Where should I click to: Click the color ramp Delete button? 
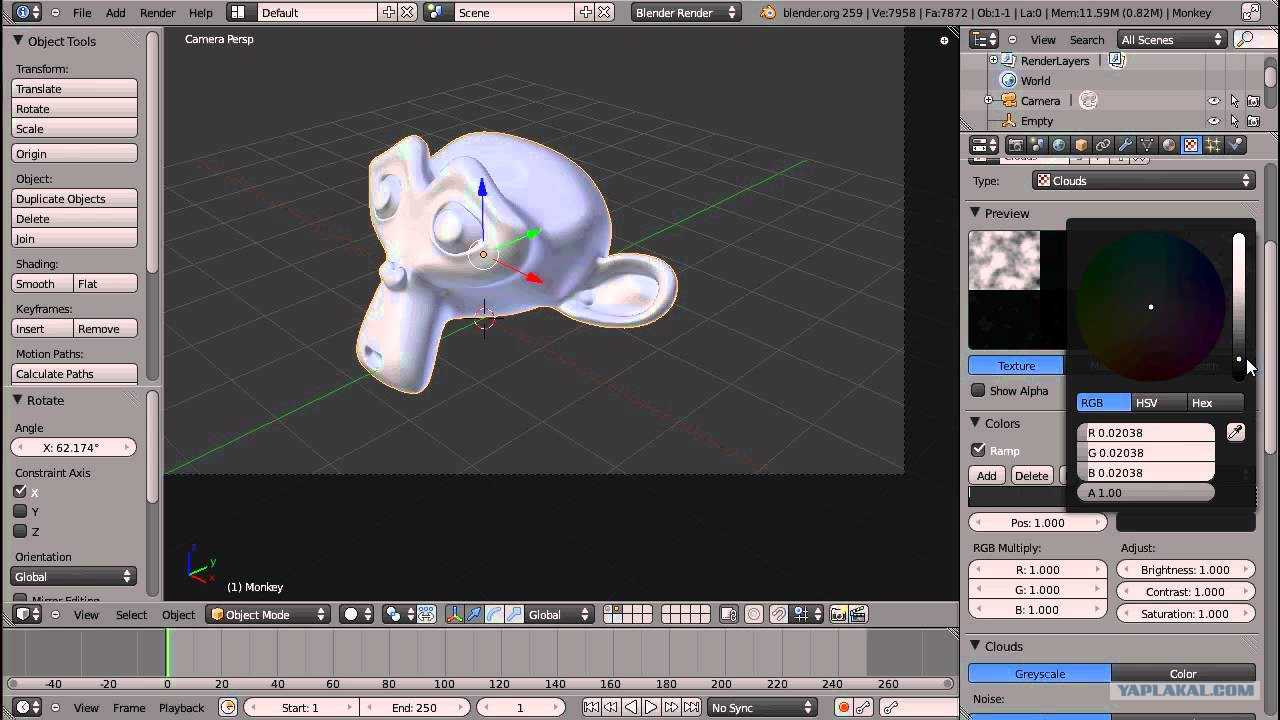tap(1031, 476)
